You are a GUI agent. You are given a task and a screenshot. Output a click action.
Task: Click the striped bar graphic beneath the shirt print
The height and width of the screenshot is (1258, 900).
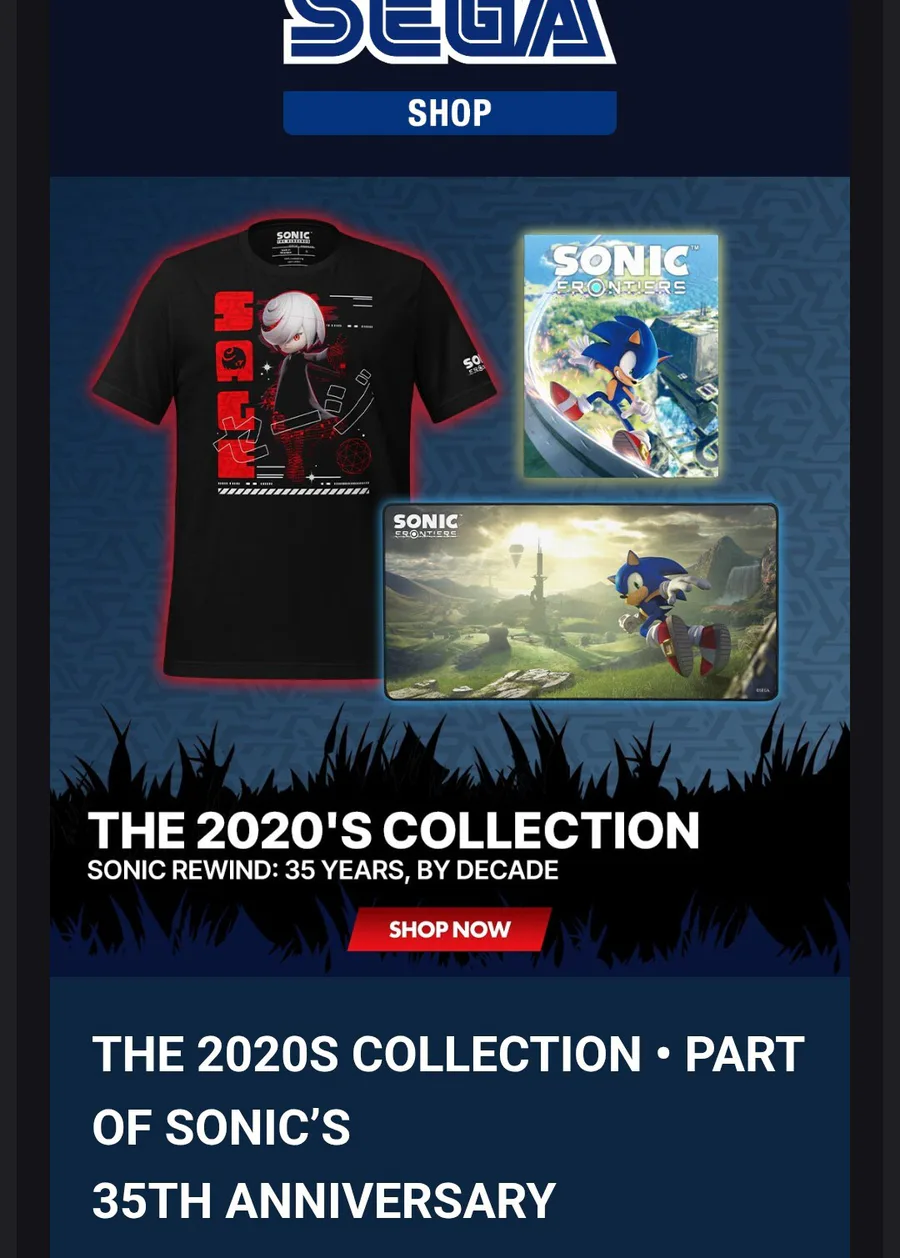(294, 490)
